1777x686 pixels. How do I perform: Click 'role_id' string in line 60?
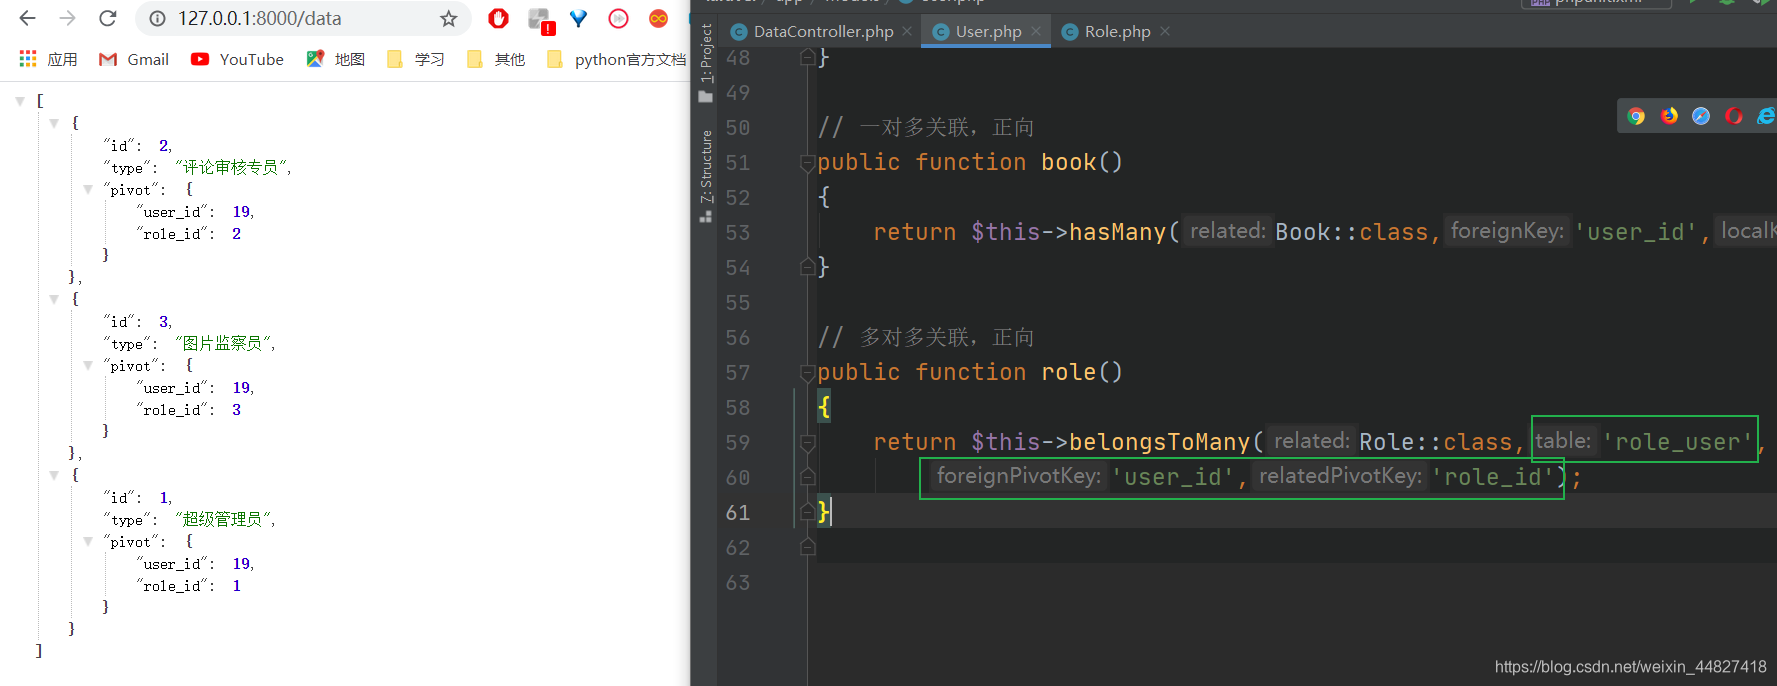[1492, 477]
